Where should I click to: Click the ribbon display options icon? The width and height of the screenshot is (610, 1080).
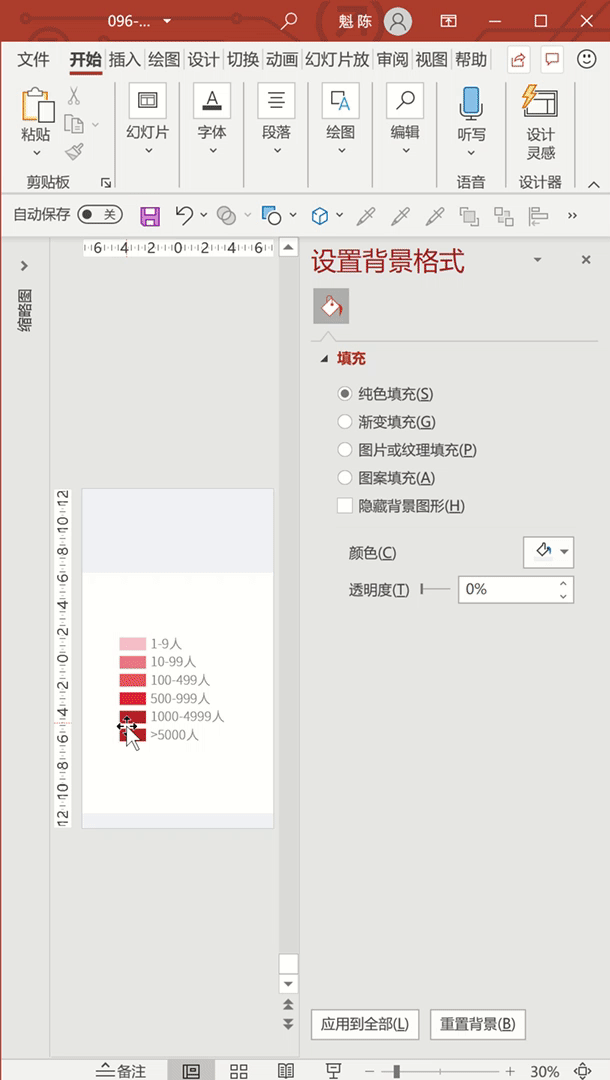448,21
